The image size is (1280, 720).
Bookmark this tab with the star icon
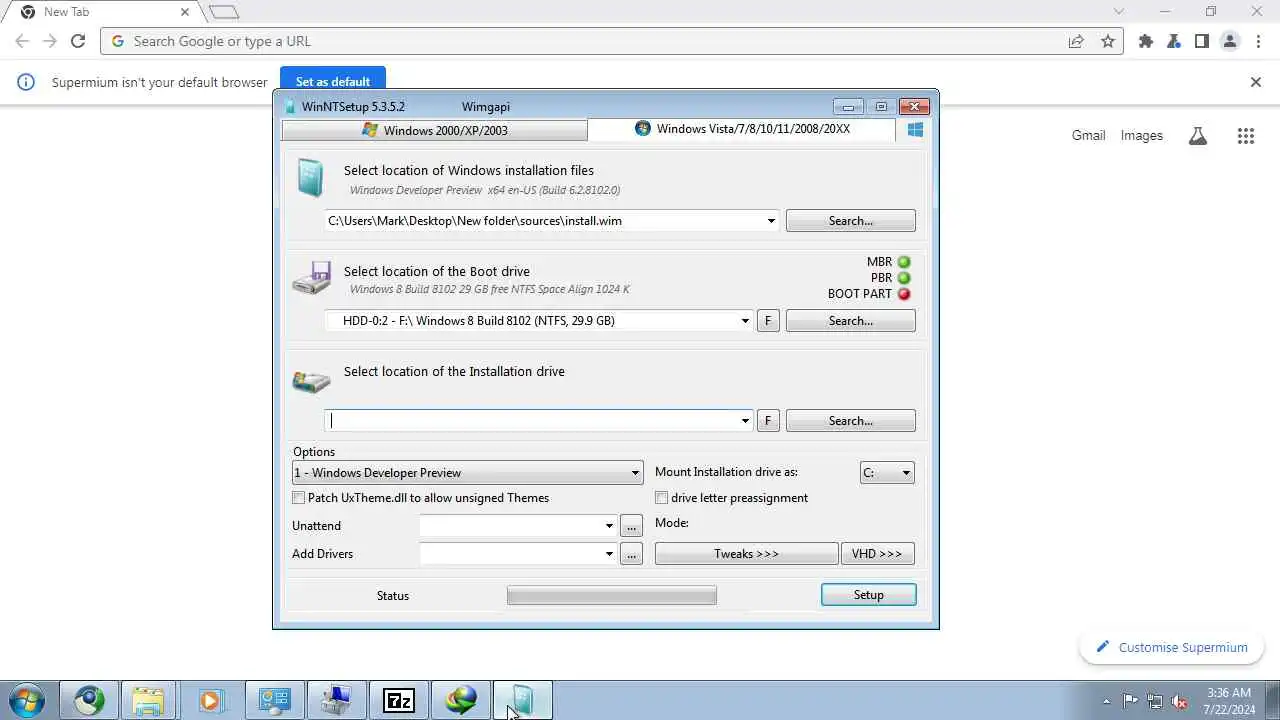(x=1108, y=41)
